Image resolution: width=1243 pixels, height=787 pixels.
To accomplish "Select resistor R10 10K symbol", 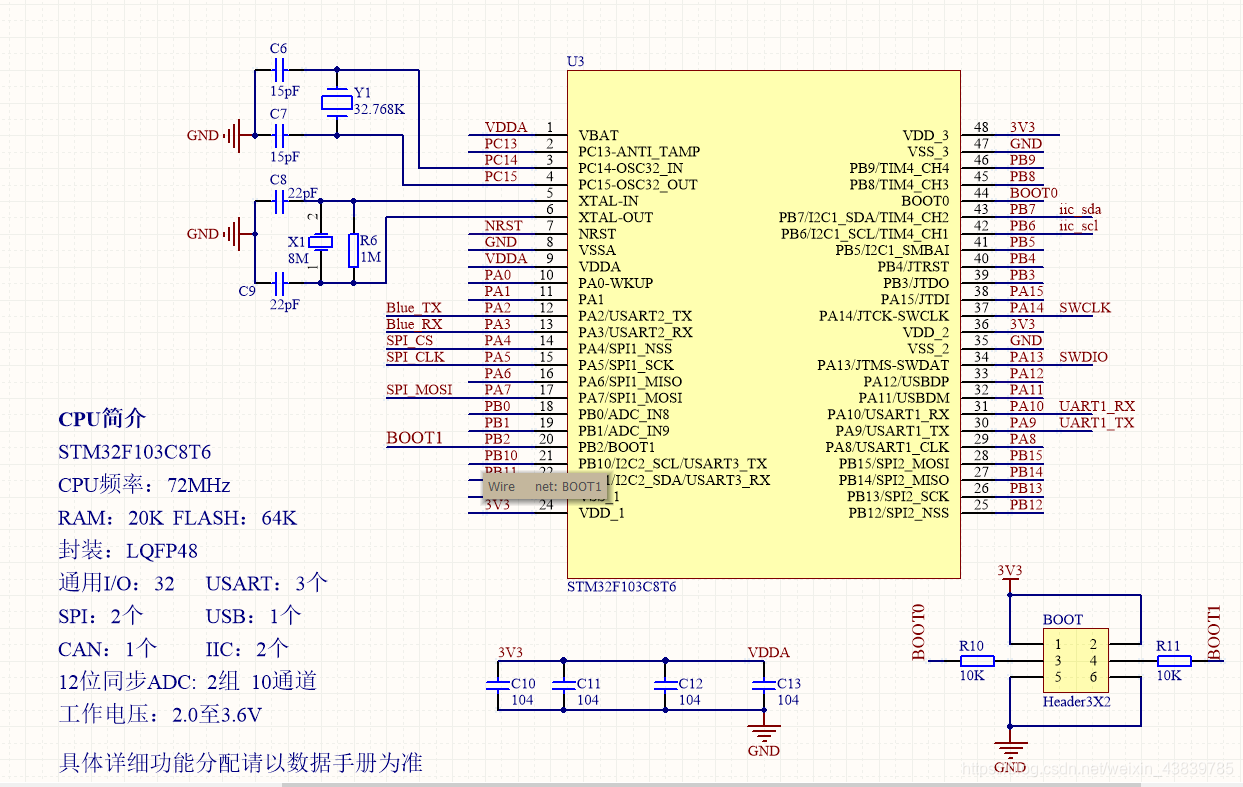I will pyautogui.click(x=976, y=660).
